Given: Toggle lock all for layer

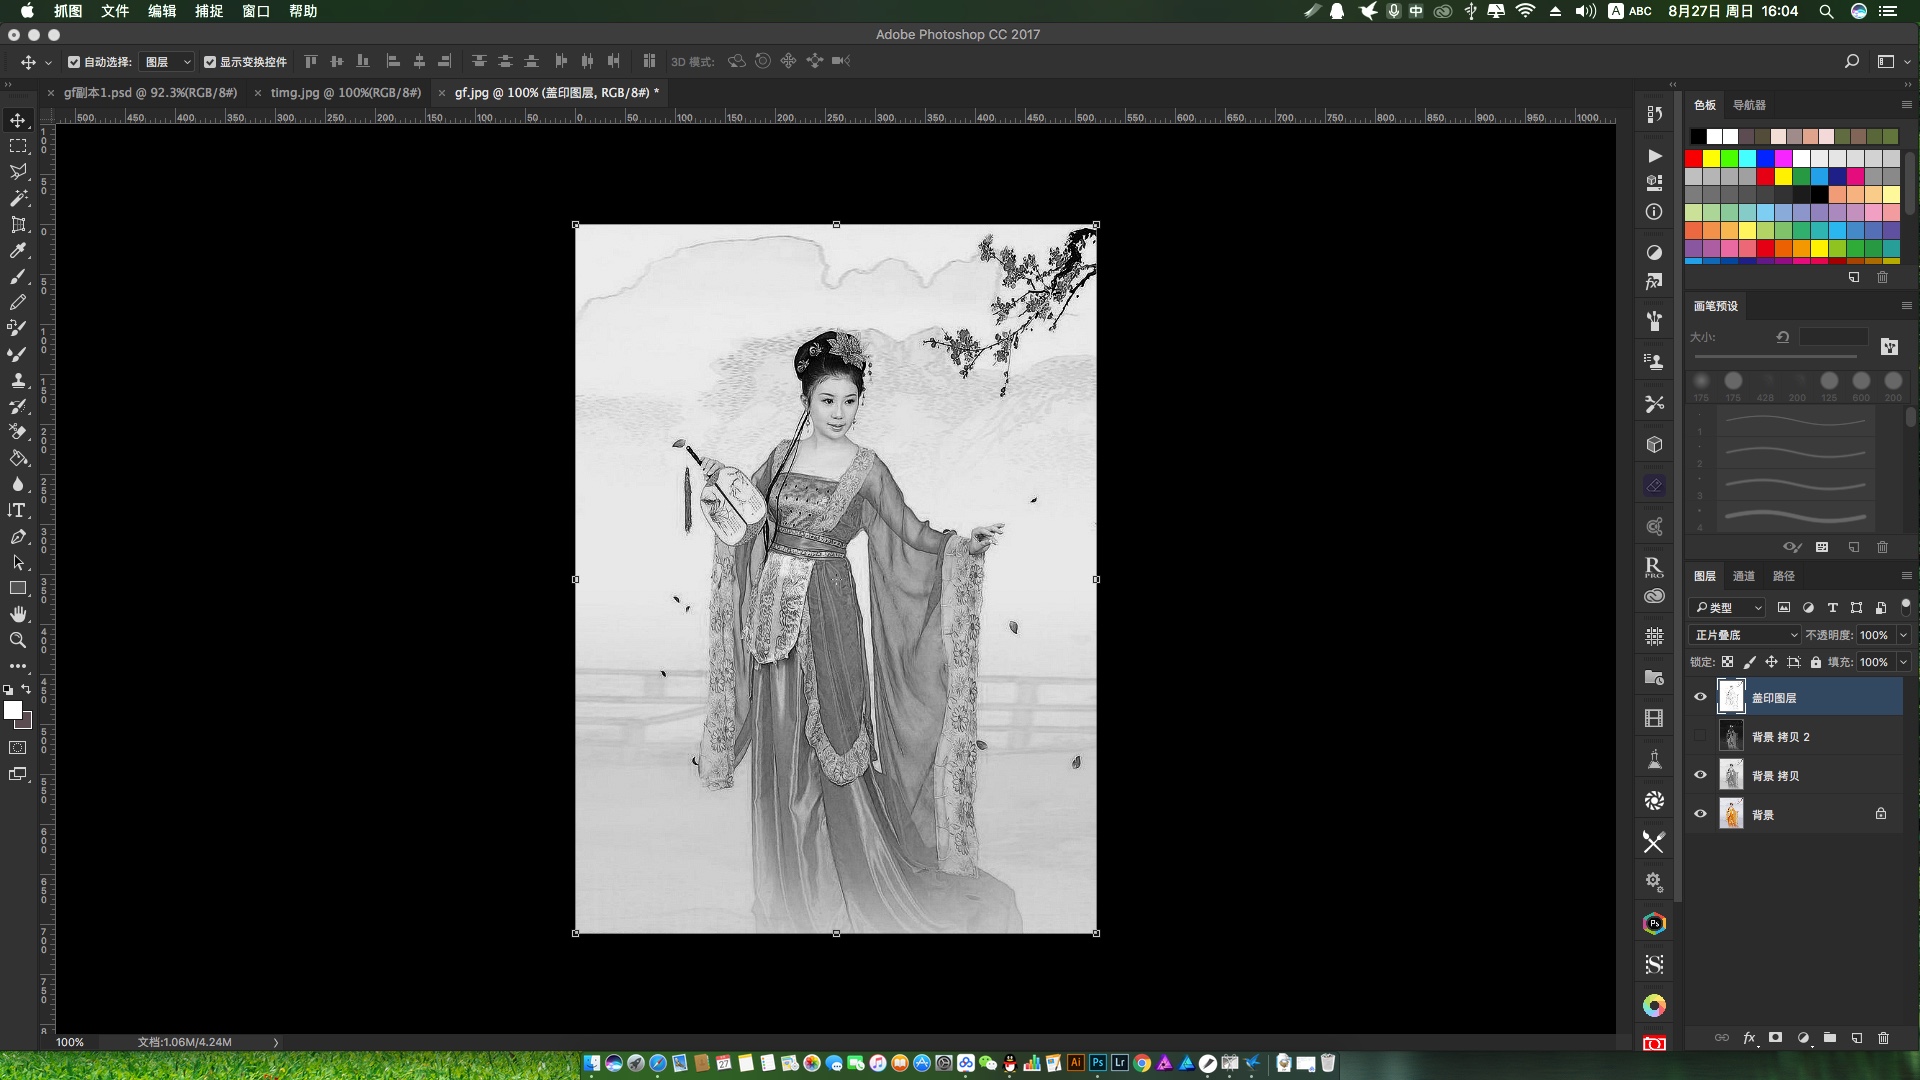Looking at the screenshot, I should tap(1816, 662).
